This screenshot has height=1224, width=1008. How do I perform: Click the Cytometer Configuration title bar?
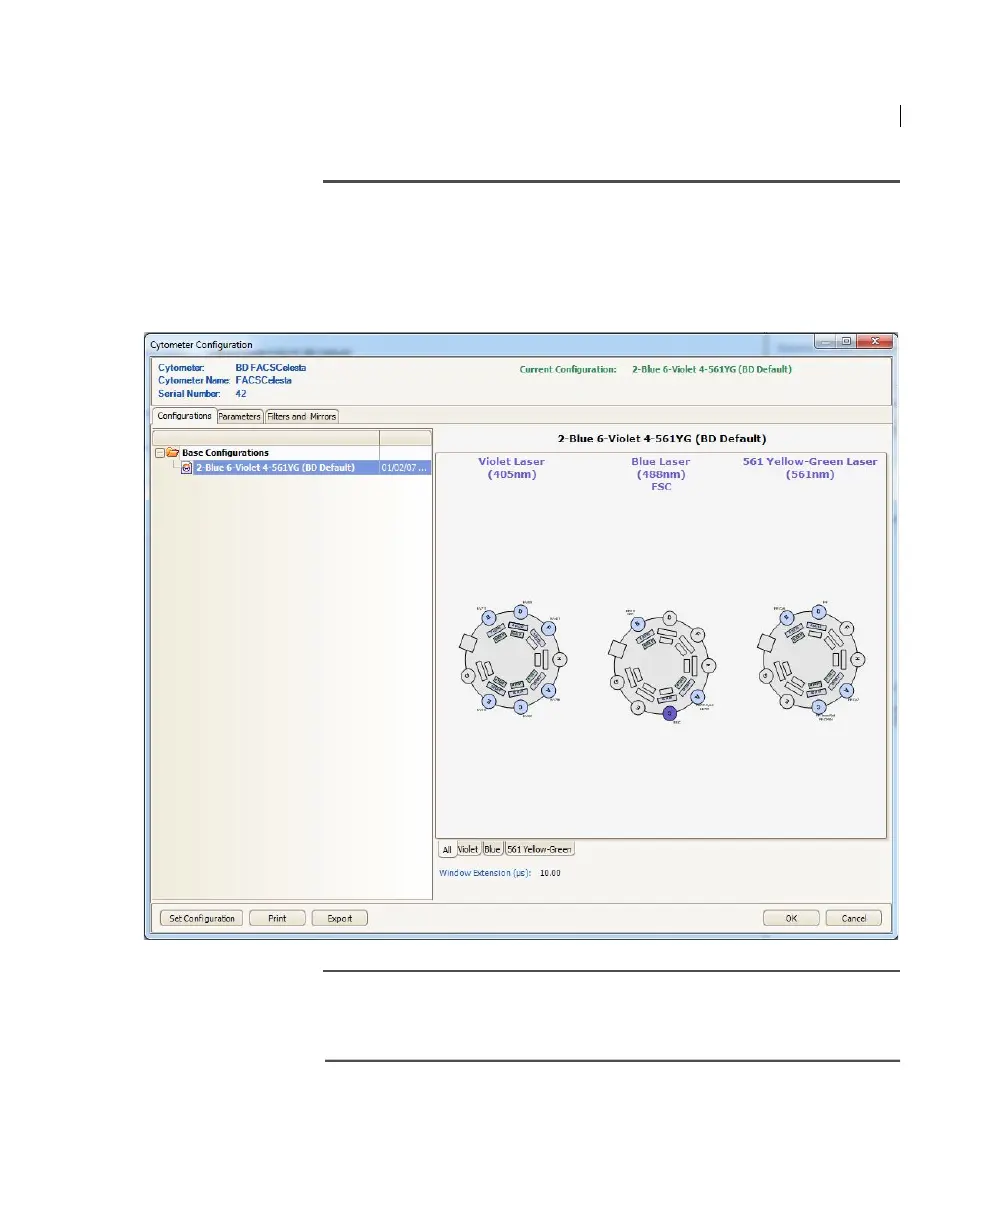pyautogui.click(x=480, y=344)
